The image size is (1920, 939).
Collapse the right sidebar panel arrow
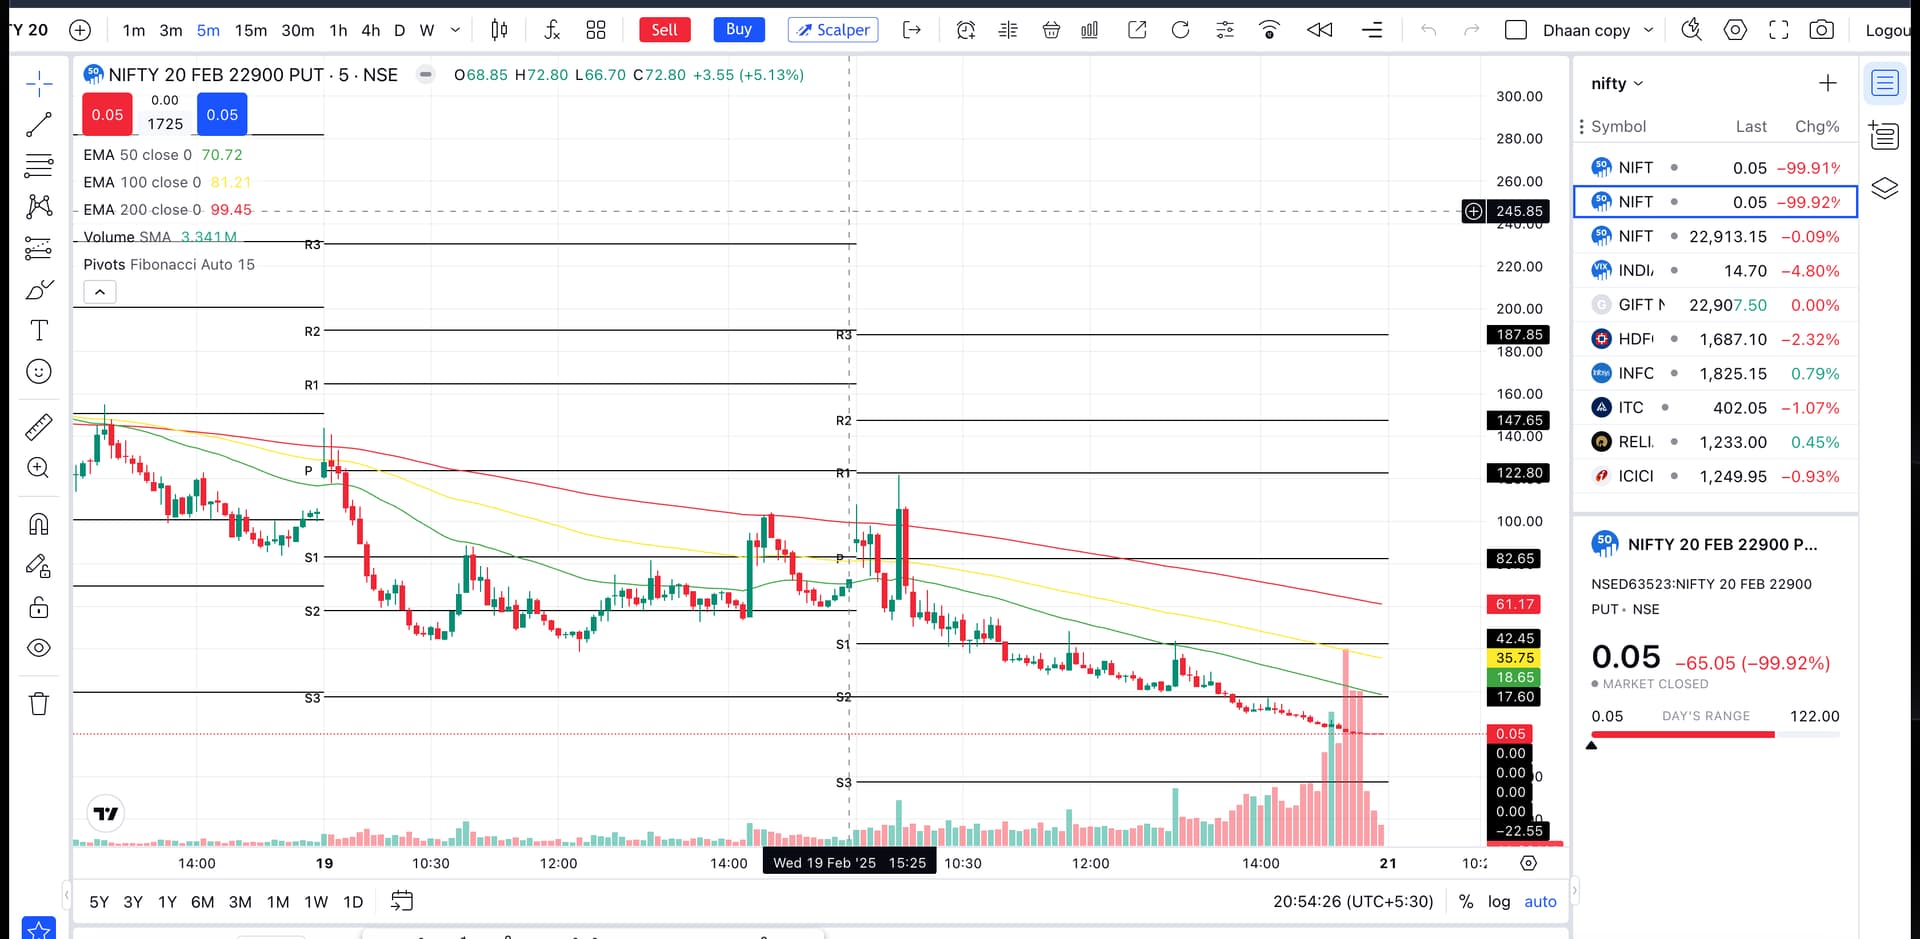point(1574,889)
